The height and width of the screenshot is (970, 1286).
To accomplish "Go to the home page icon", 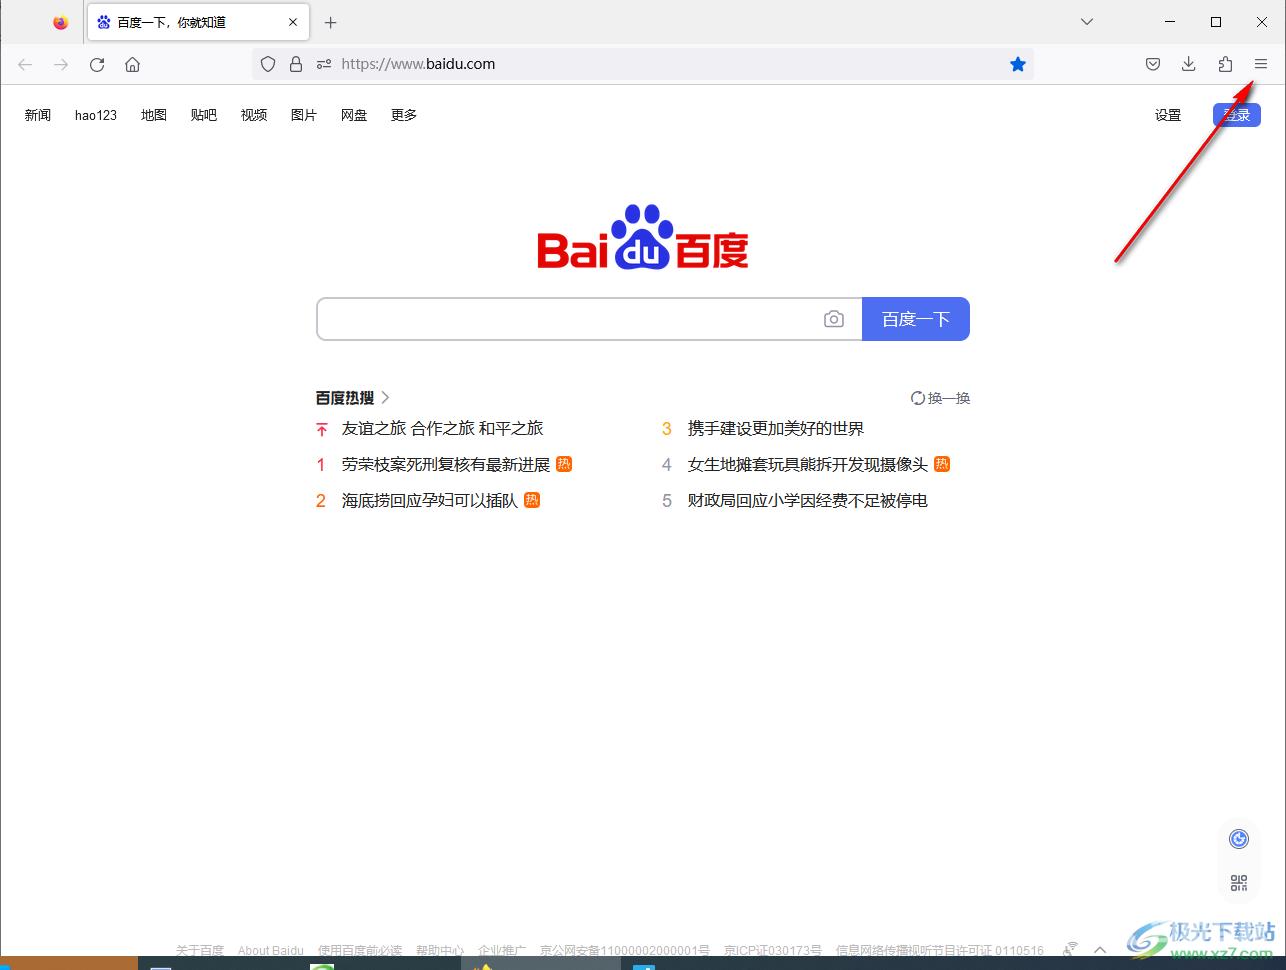I will pyautogui.click(x=132, y=64).
